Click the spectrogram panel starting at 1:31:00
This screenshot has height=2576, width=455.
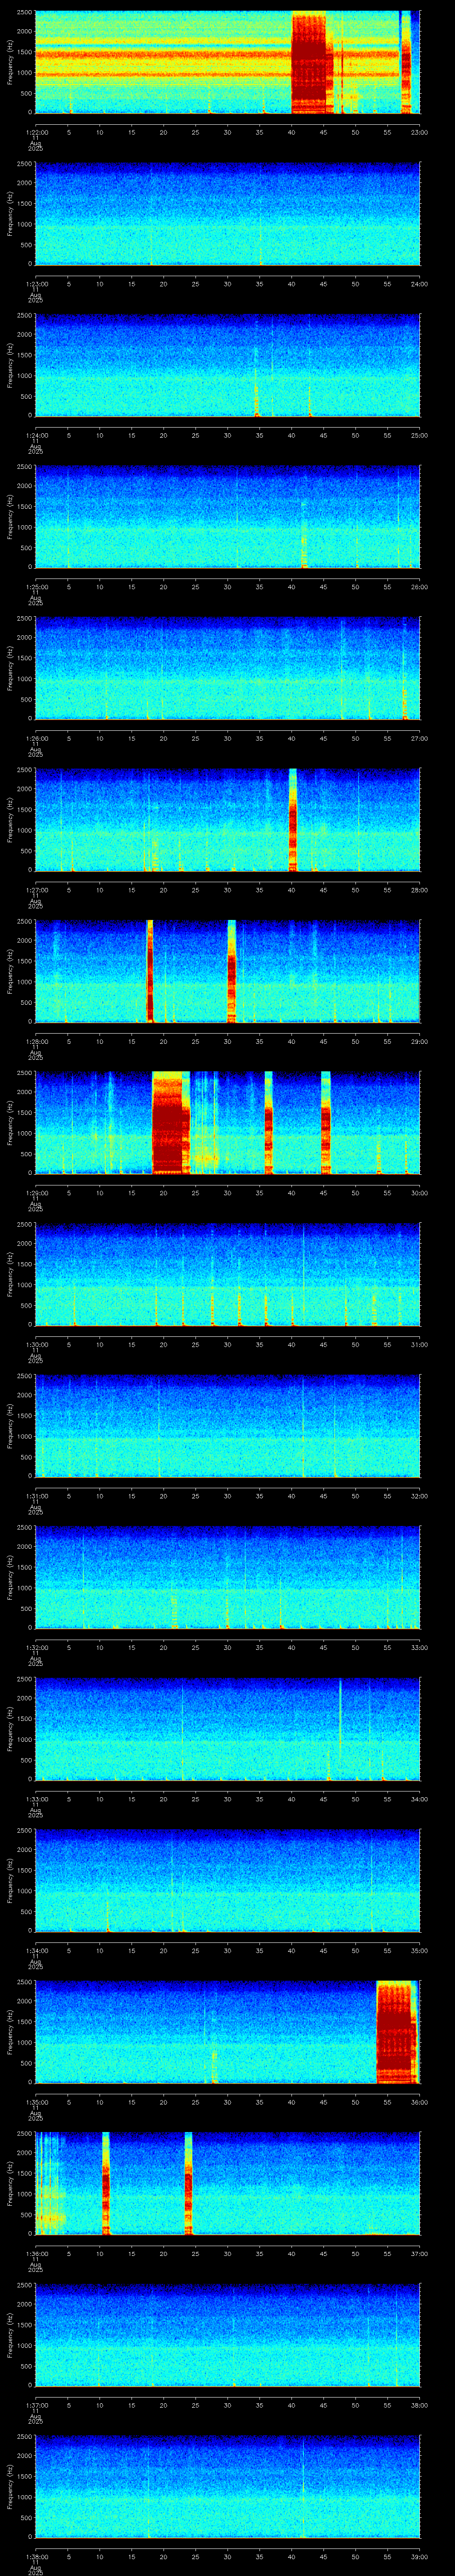point(227,1426)
